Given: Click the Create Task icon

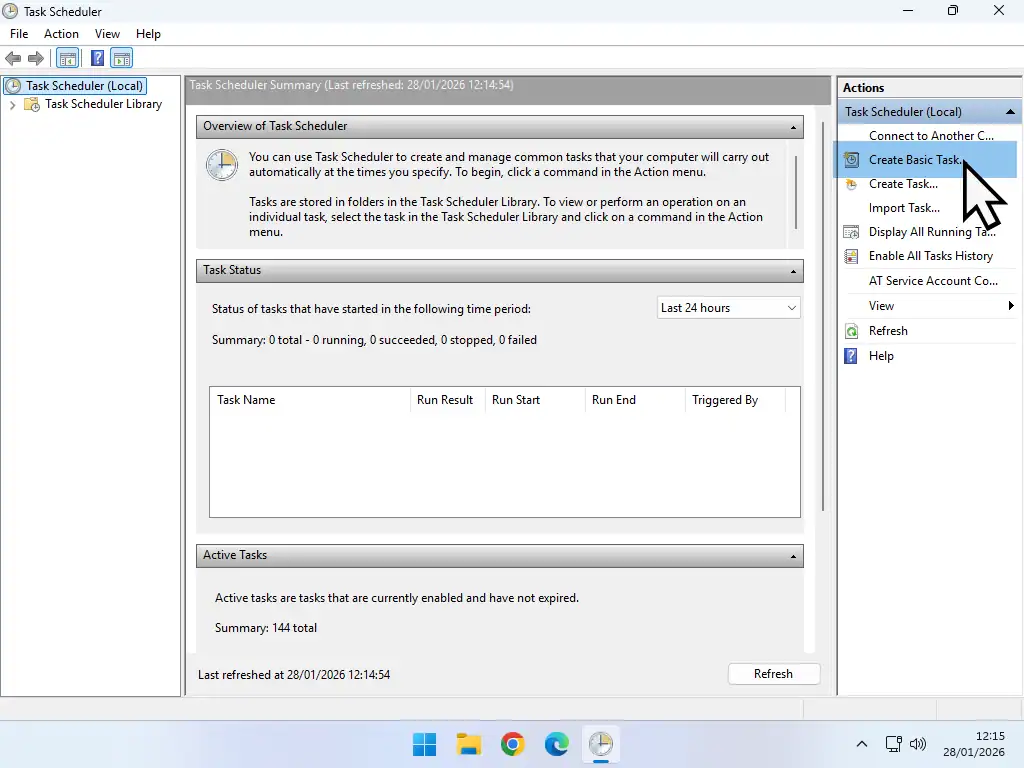Looking at the screenshot, I should coord(852,184).
